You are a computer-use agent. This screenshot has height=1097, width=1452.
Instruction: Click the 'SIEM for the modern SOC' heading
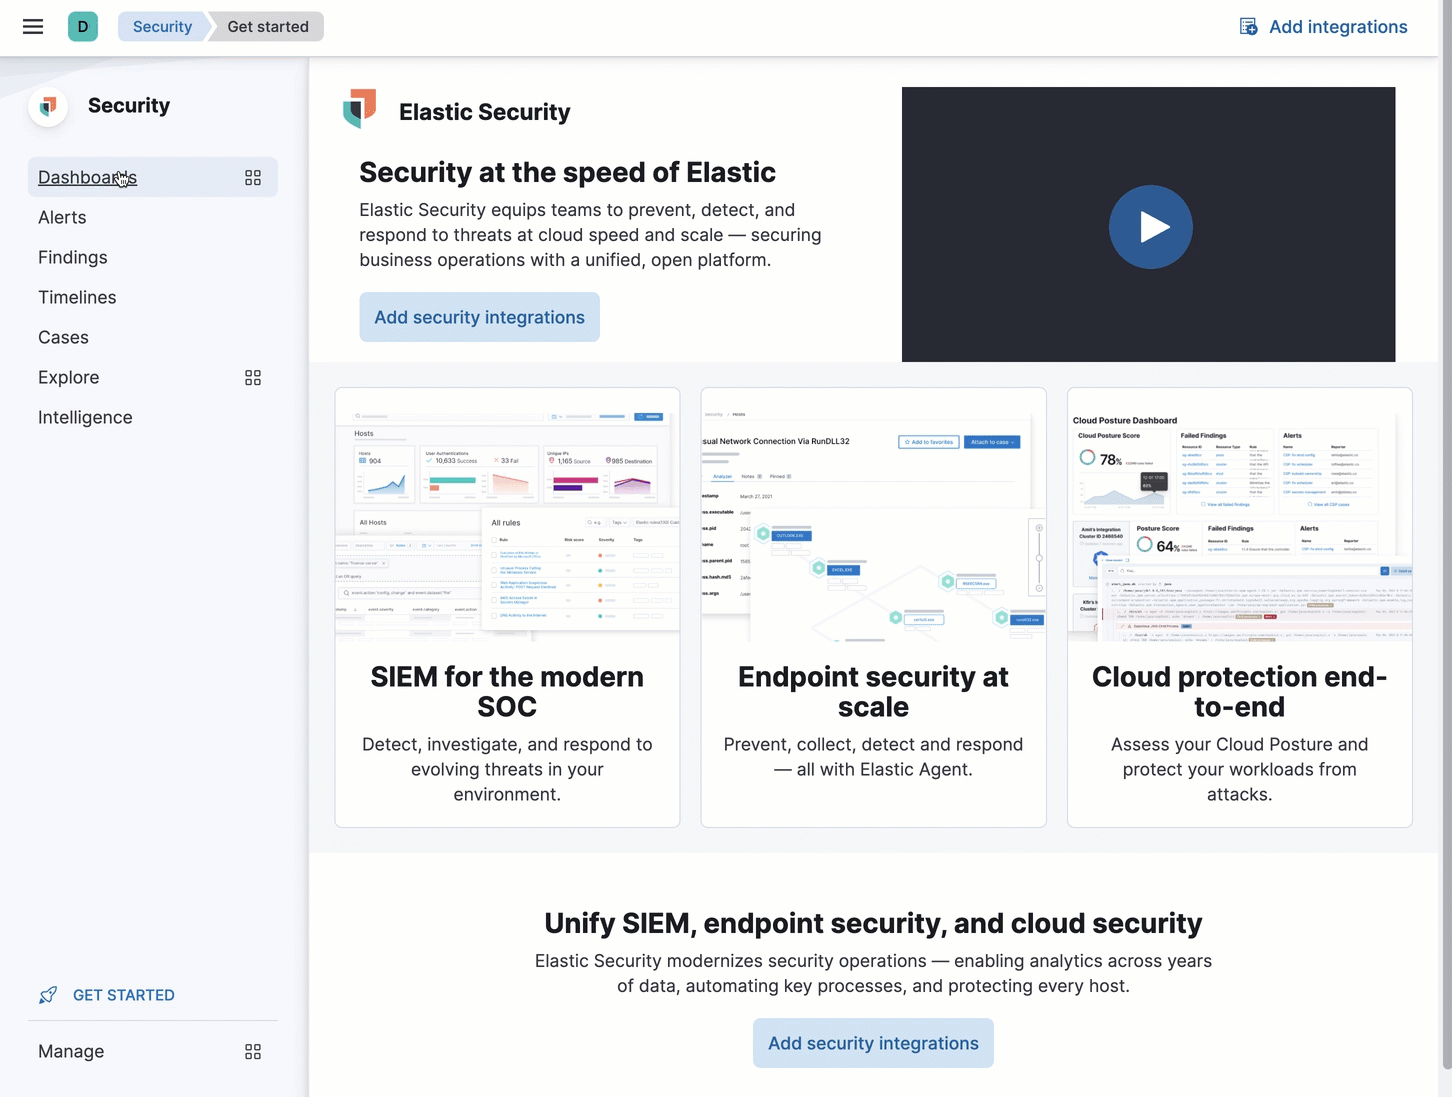pos(507,691)
